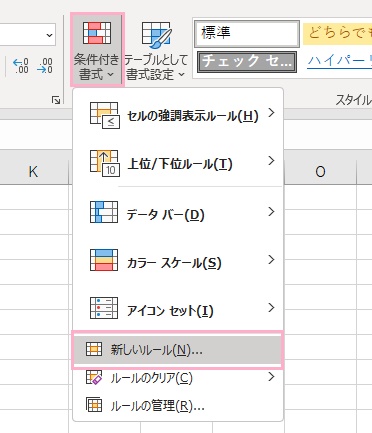Screen dimensions: 372x433
Task: Expand the セルの強調表示ルール chevron arrow
Action: point(271,113)
